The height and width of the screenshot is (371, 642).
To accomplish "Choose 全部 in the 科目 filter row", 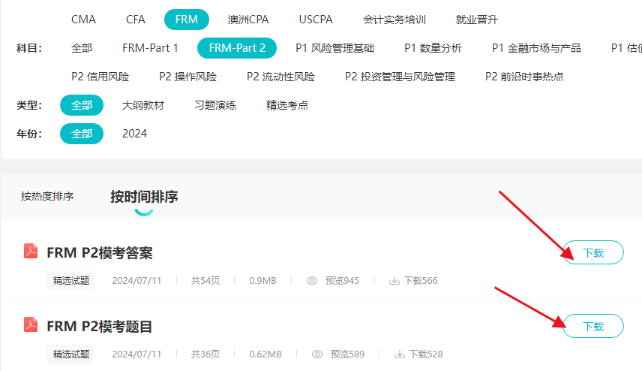I will pyautogui.click(x=82, y=48).
